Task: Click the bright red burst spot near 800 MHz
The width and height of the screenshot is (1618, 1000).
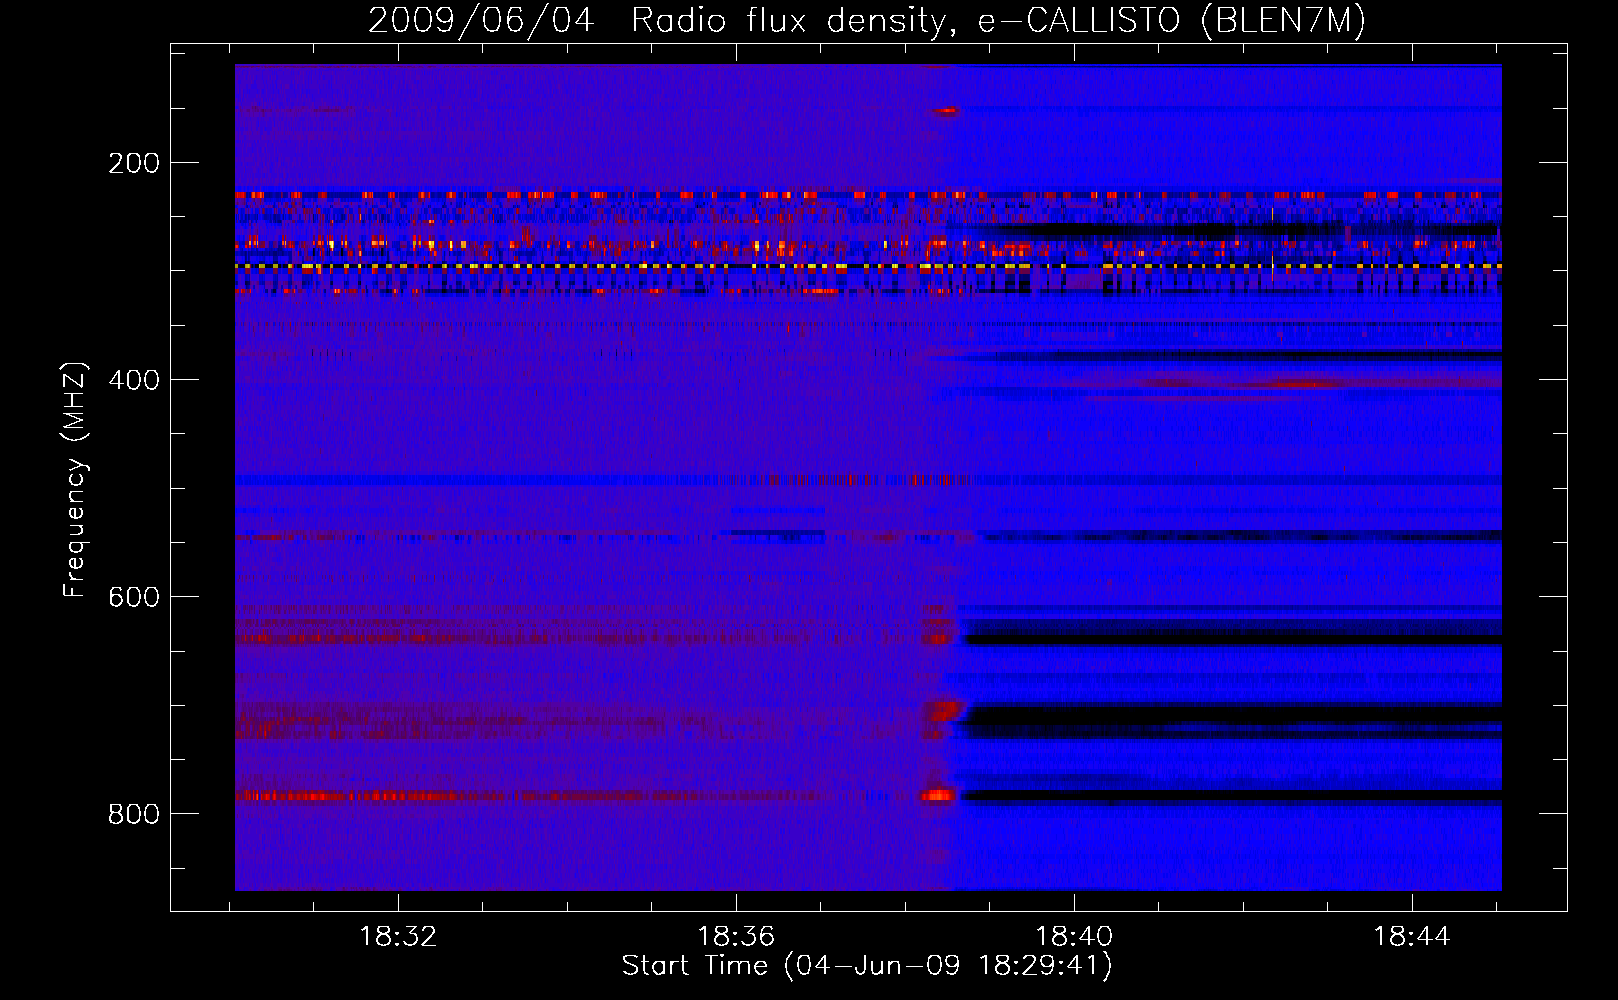Action: point(938,795)
